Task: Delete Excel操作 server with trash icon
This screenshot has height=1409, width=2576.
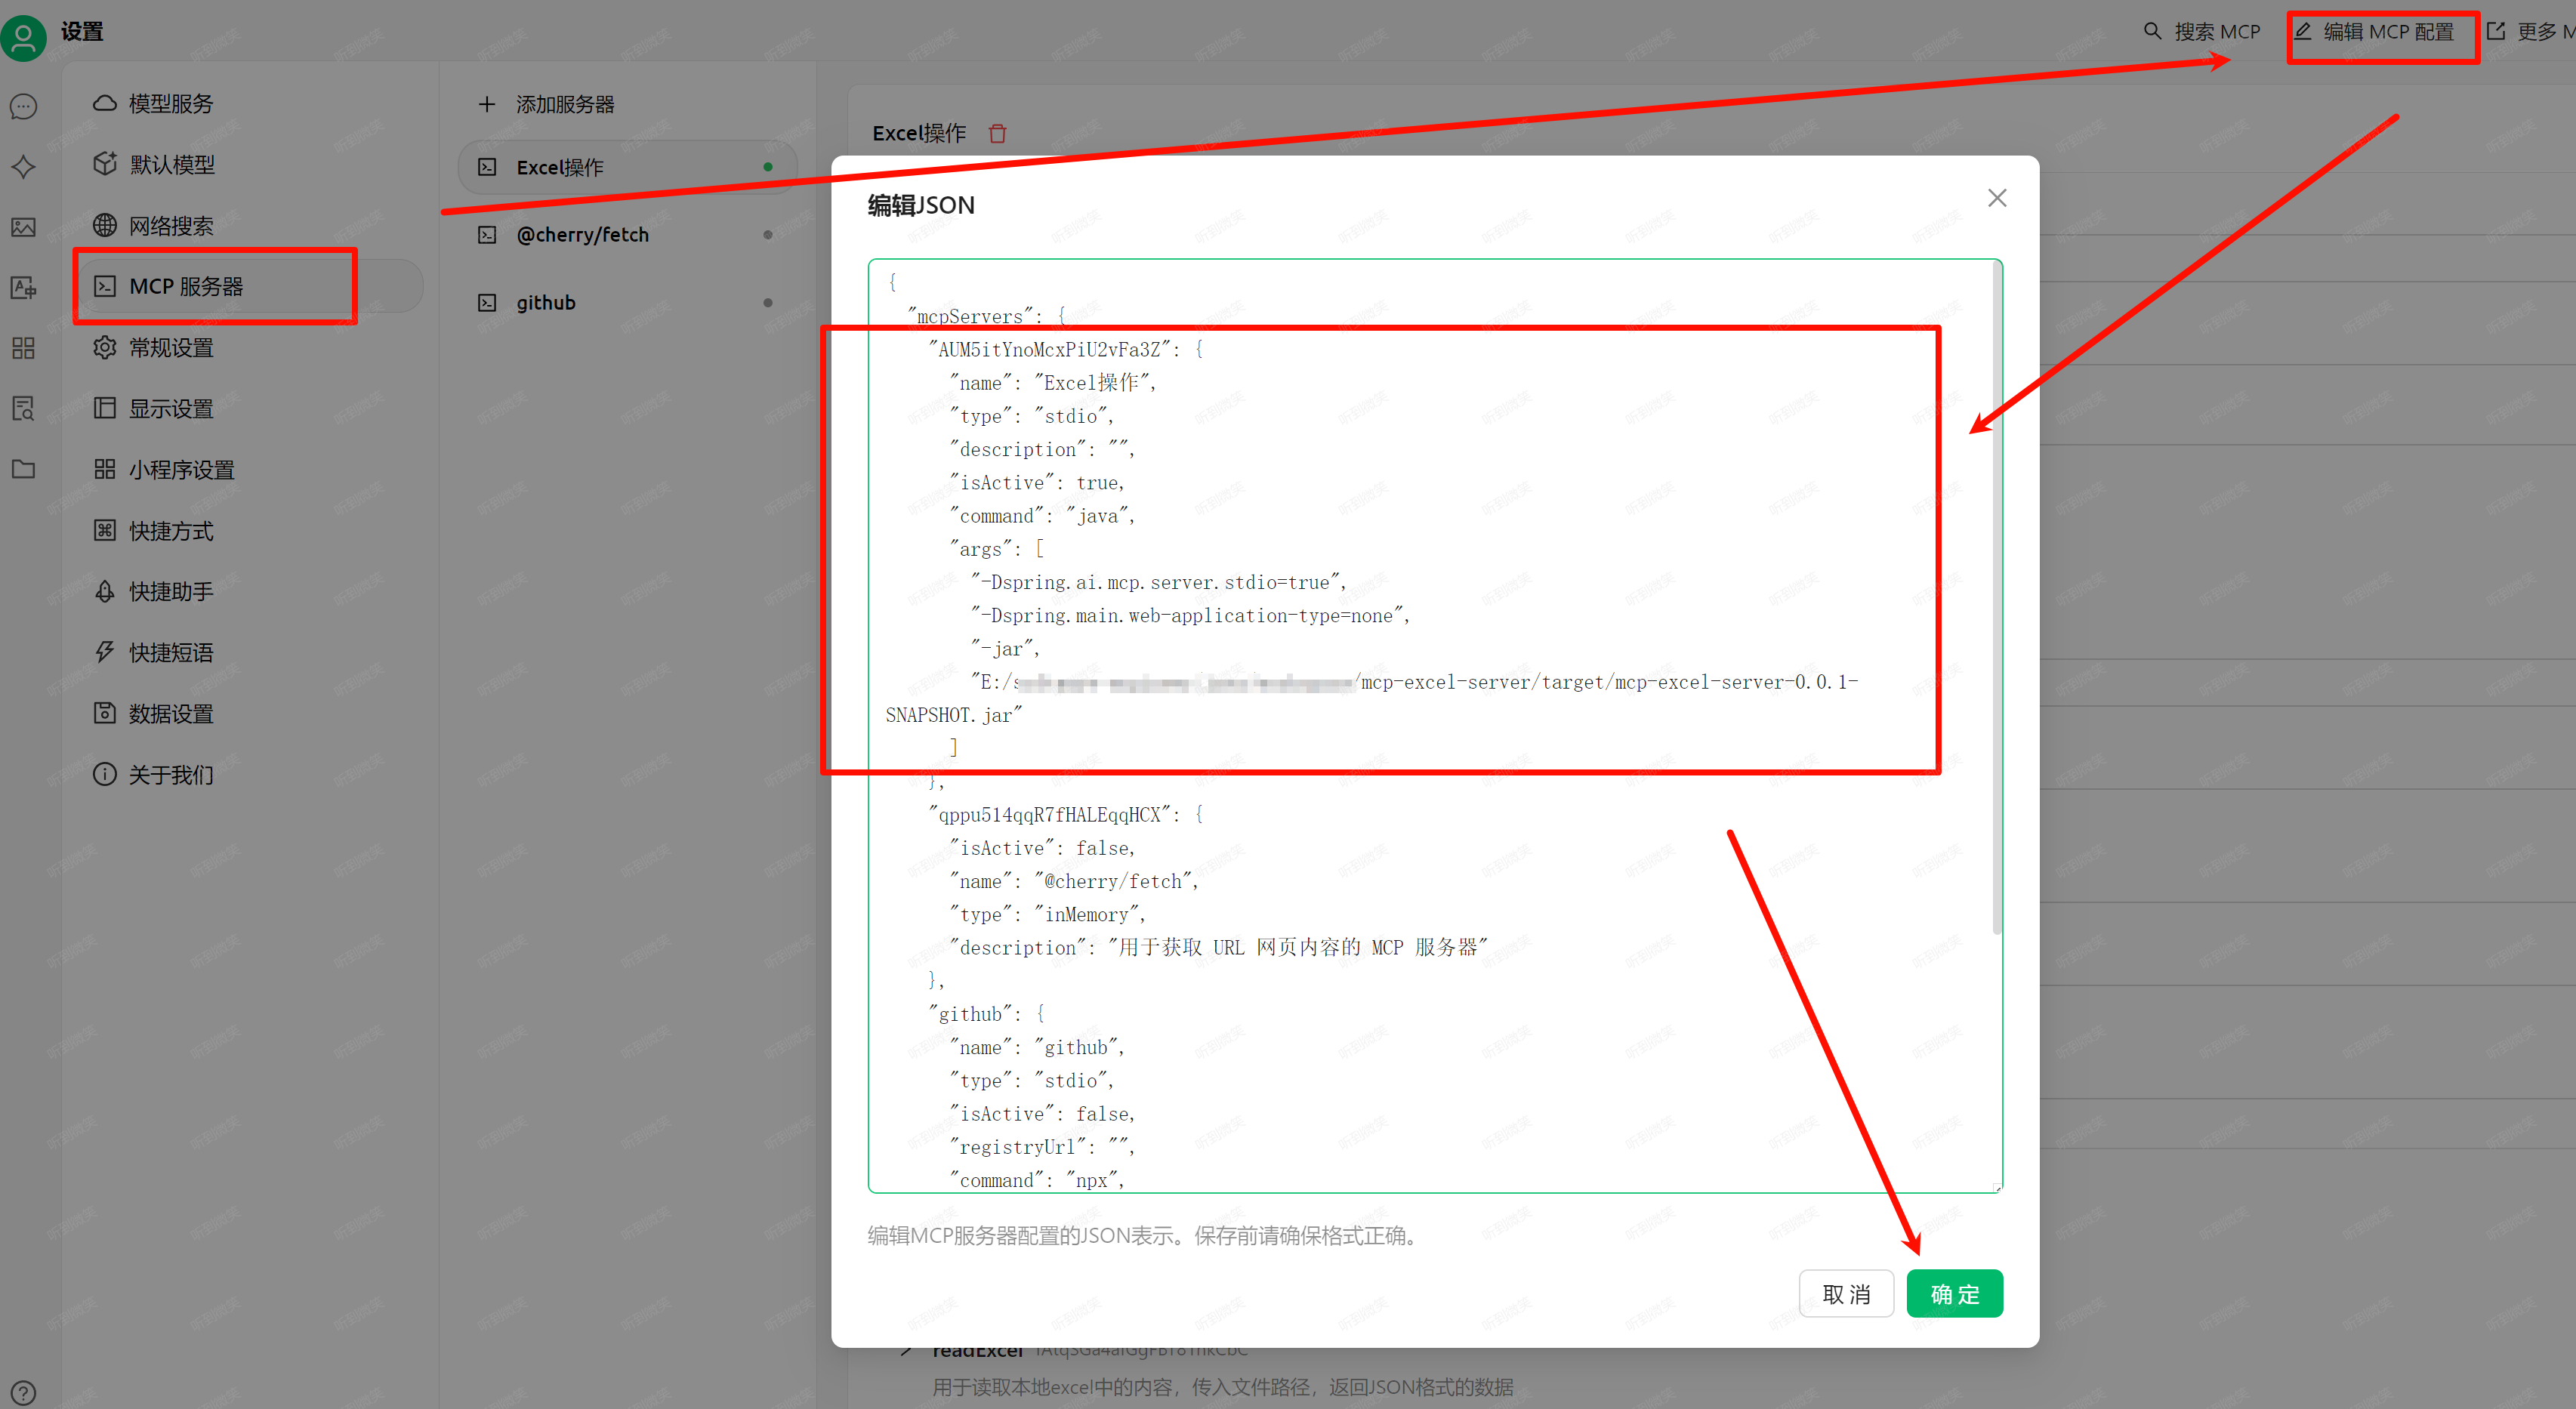Action: [997, 133]
